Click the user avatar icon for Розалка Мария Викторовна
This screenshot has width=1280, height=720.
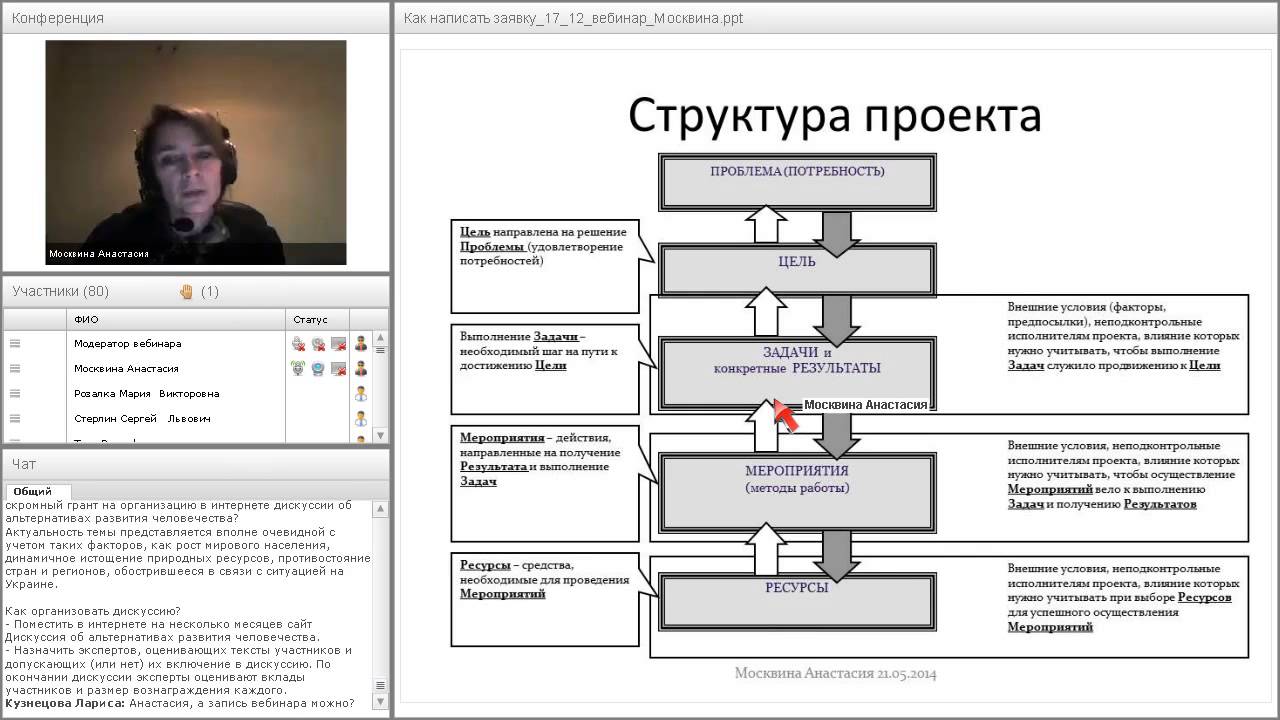click(361, 394)
